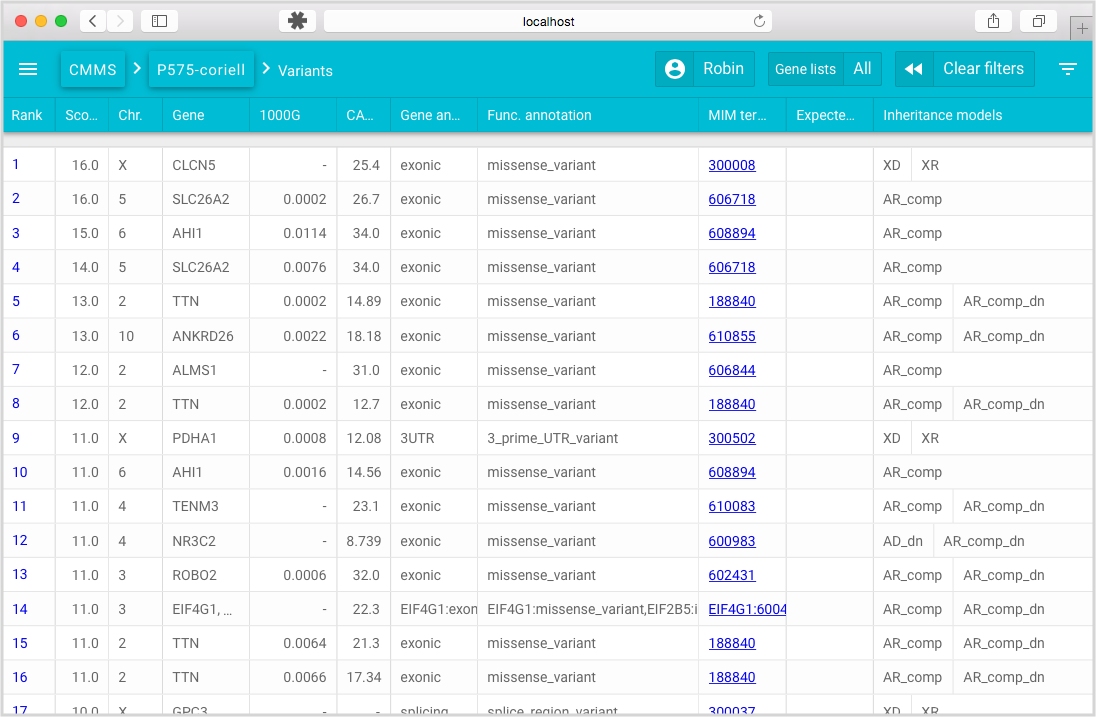Open variant rank 9
This screenshot has width=1096, height=717.
(16, 438)
